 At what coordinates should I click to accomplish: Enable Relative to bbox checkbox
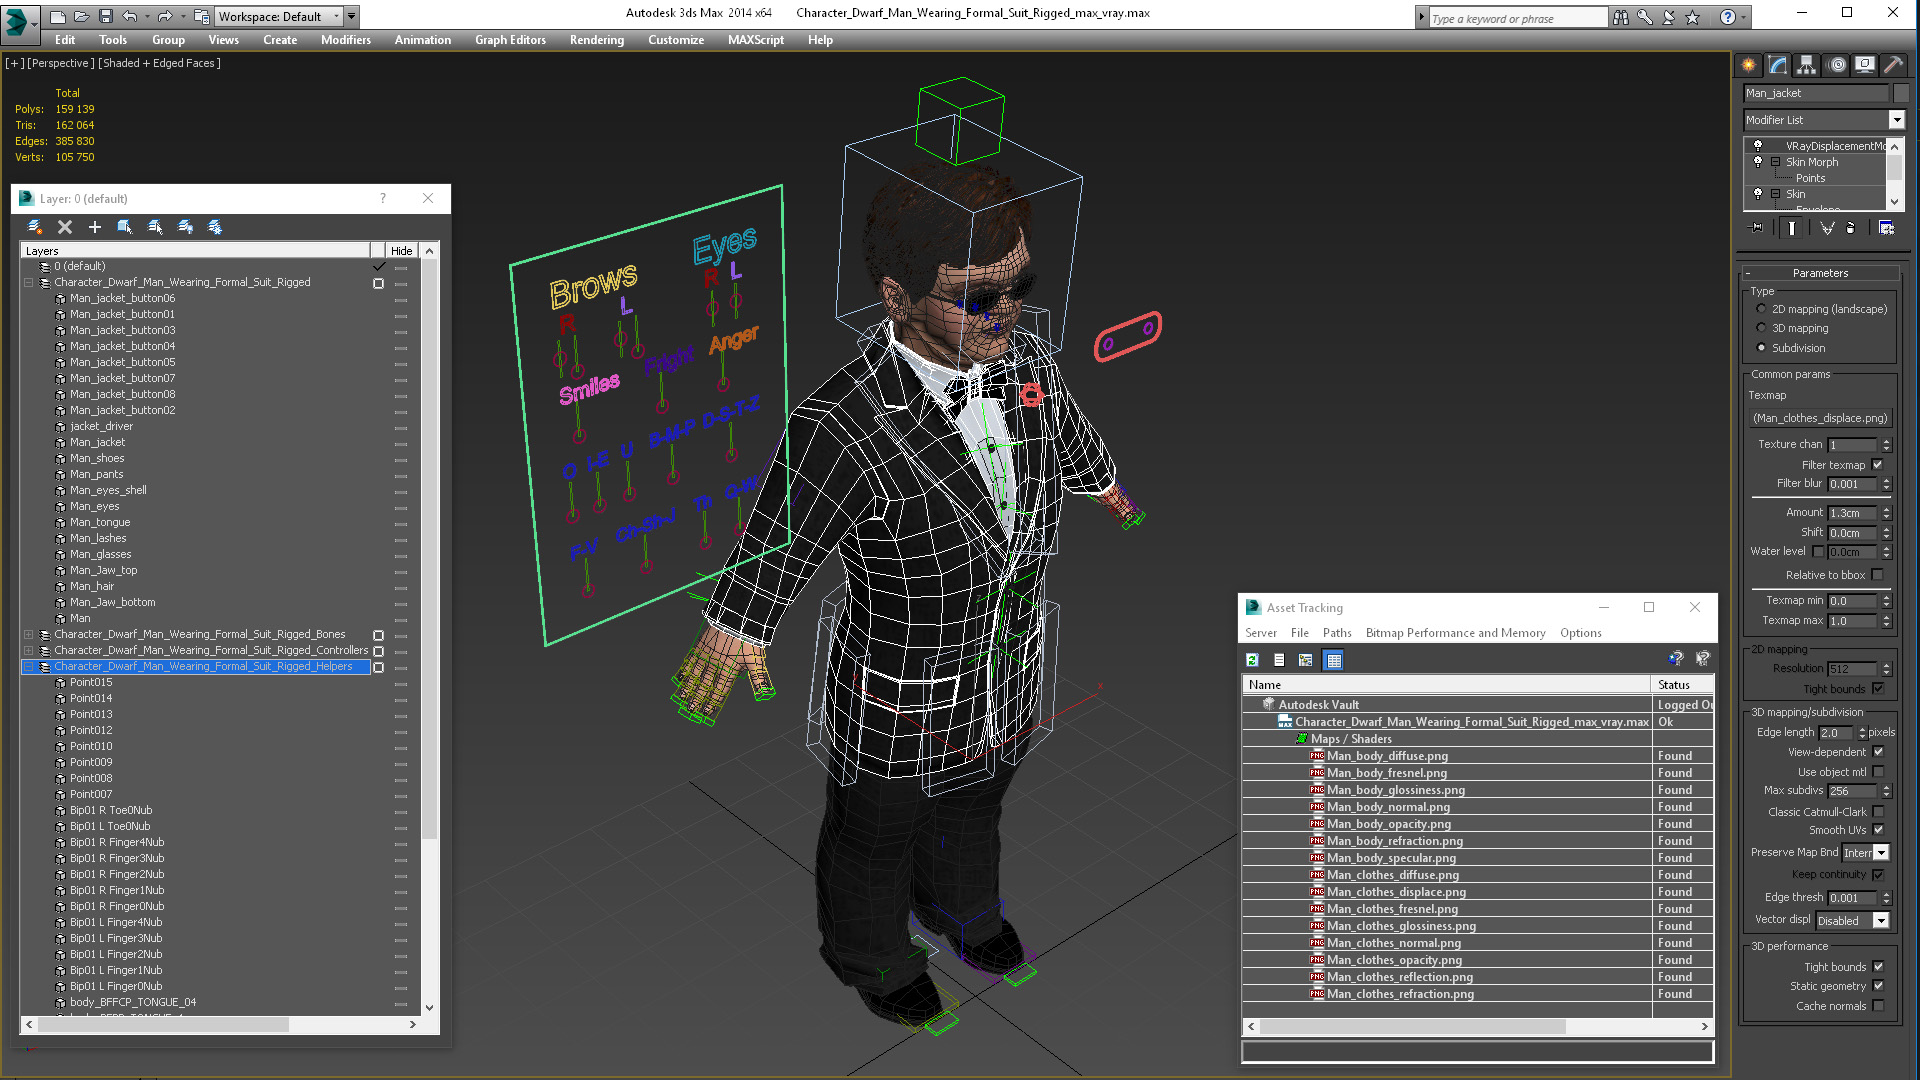coord(1877,575)
